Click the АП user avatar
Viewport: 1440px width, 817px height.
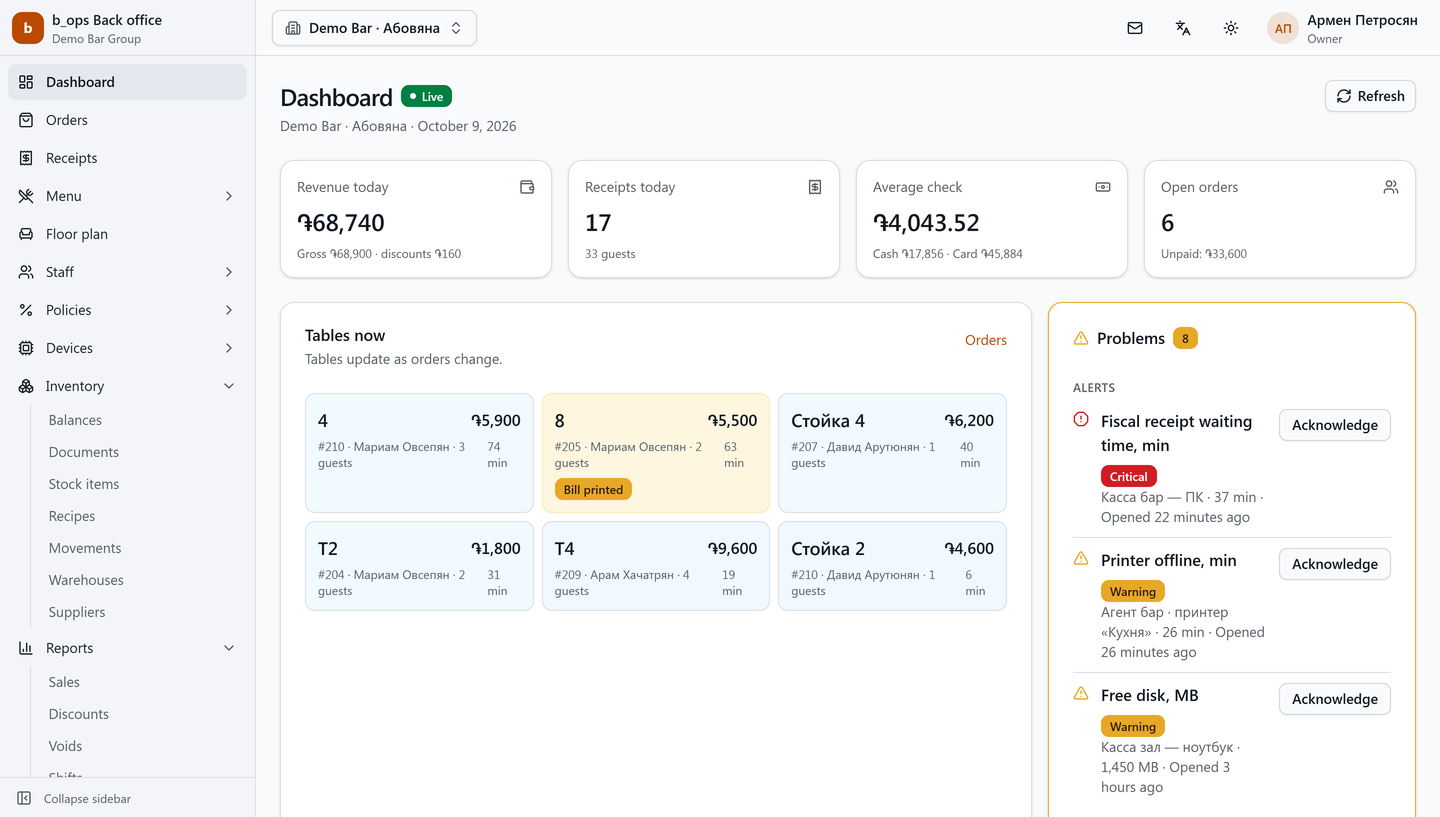point(1283,28)
